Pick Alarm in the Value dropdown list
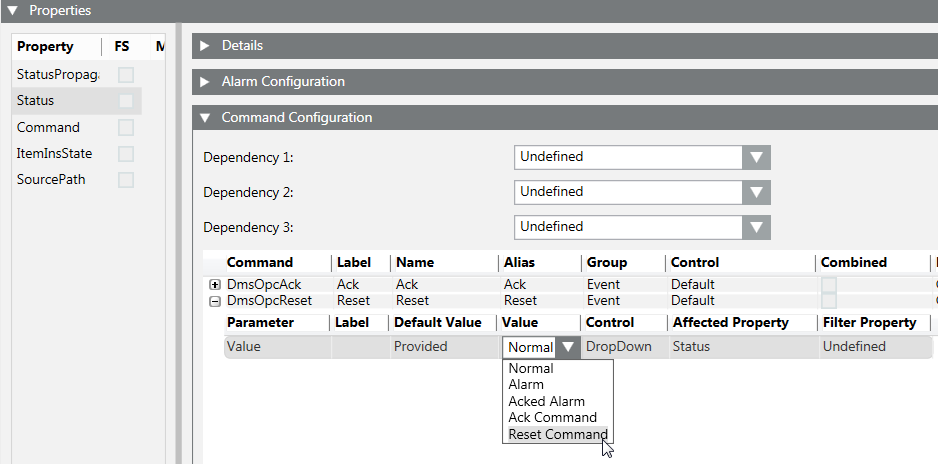The width and height of the screenshot is (938, 464). [x=526, y=384]
